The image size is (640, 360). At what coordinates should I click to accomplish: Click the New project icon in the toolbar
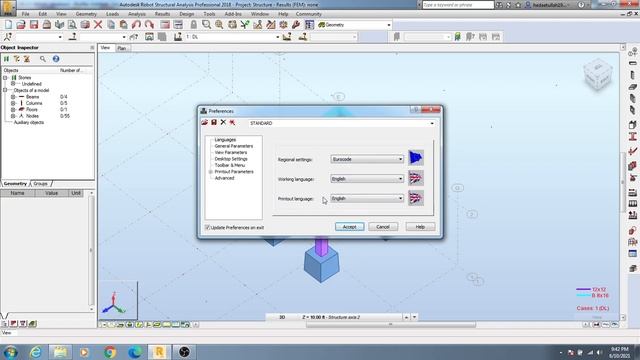point(8,25)
